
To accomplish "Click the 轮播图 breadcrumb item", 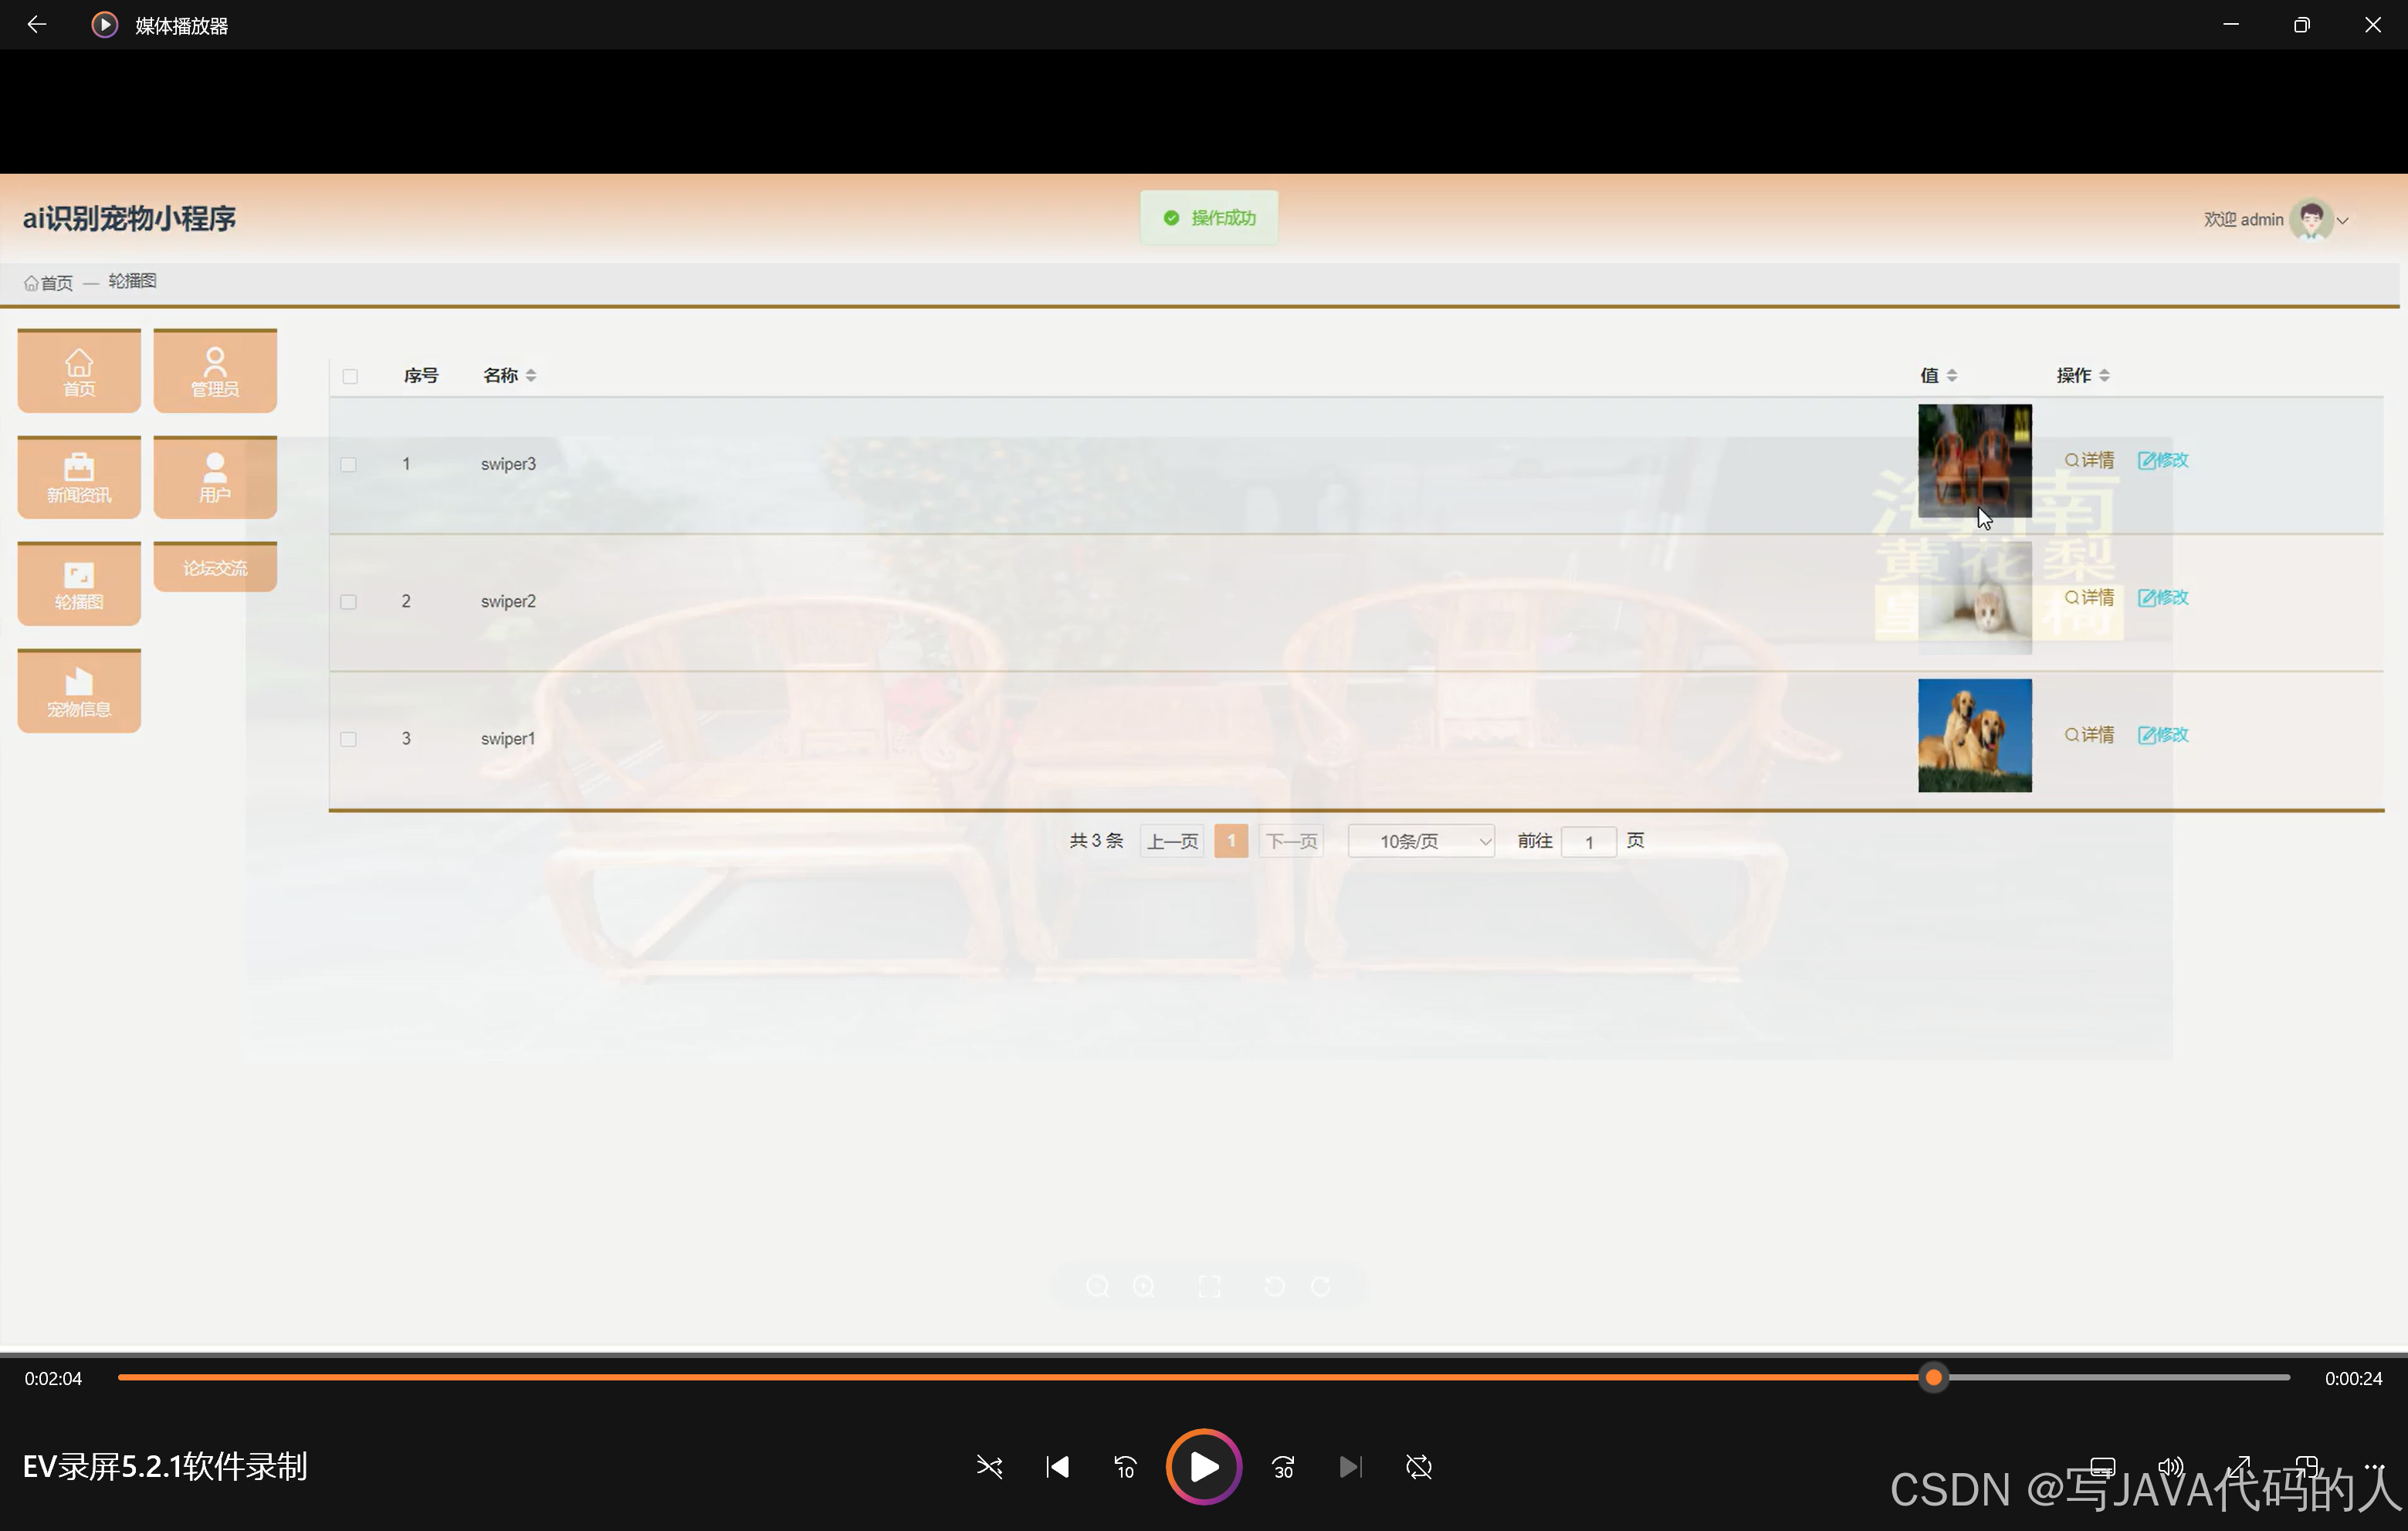I will click(132, 281).
